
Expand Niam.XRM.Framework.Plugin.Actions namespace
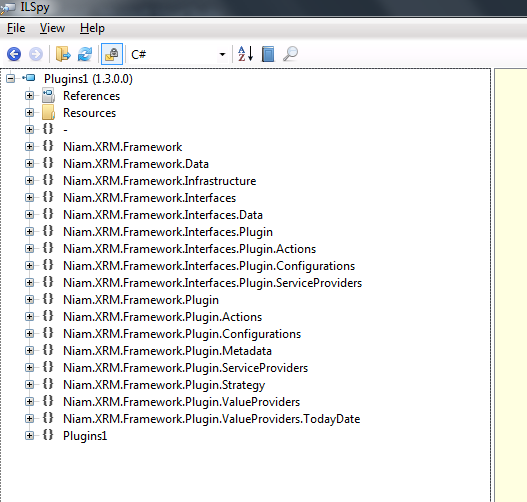[x=30, y=317]
